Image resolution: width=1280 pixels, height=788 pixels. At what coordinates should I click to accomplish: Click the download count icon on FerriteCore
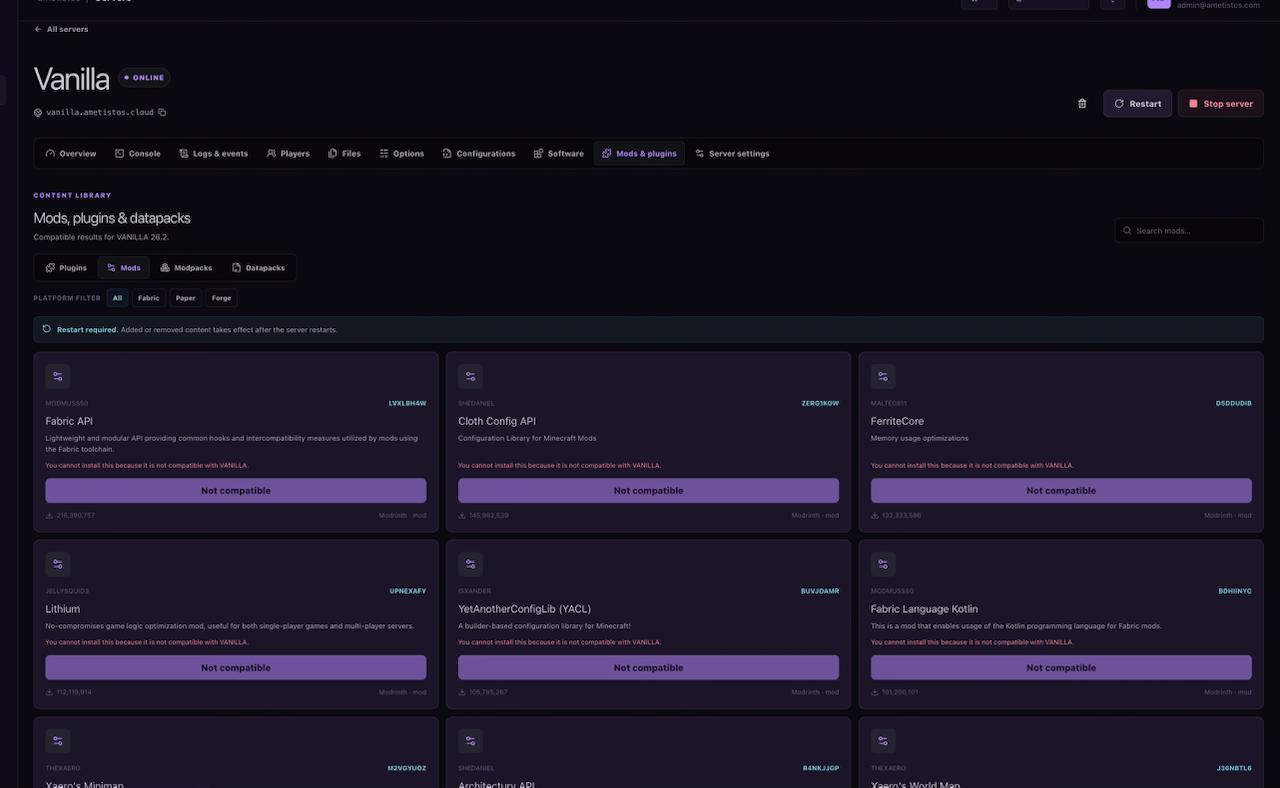tap(875, 515)
